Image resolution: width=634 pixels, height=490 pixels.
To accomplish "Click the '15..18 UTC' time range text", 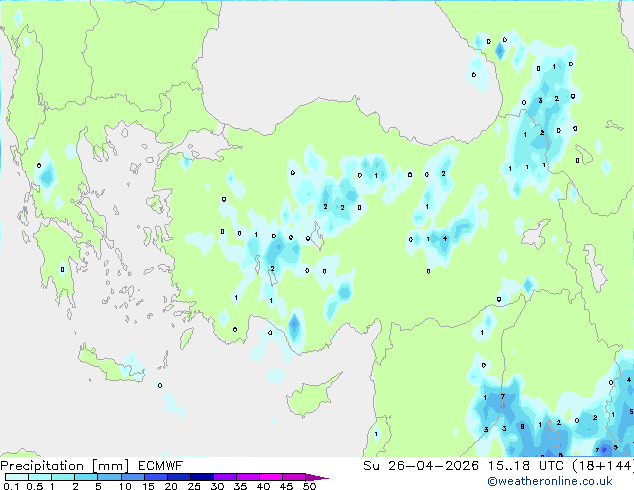I will [525, 466].
